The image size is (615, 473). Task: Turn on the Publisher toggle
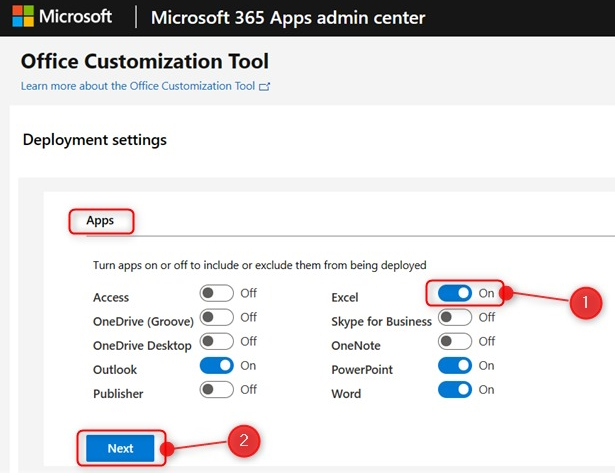217,390
